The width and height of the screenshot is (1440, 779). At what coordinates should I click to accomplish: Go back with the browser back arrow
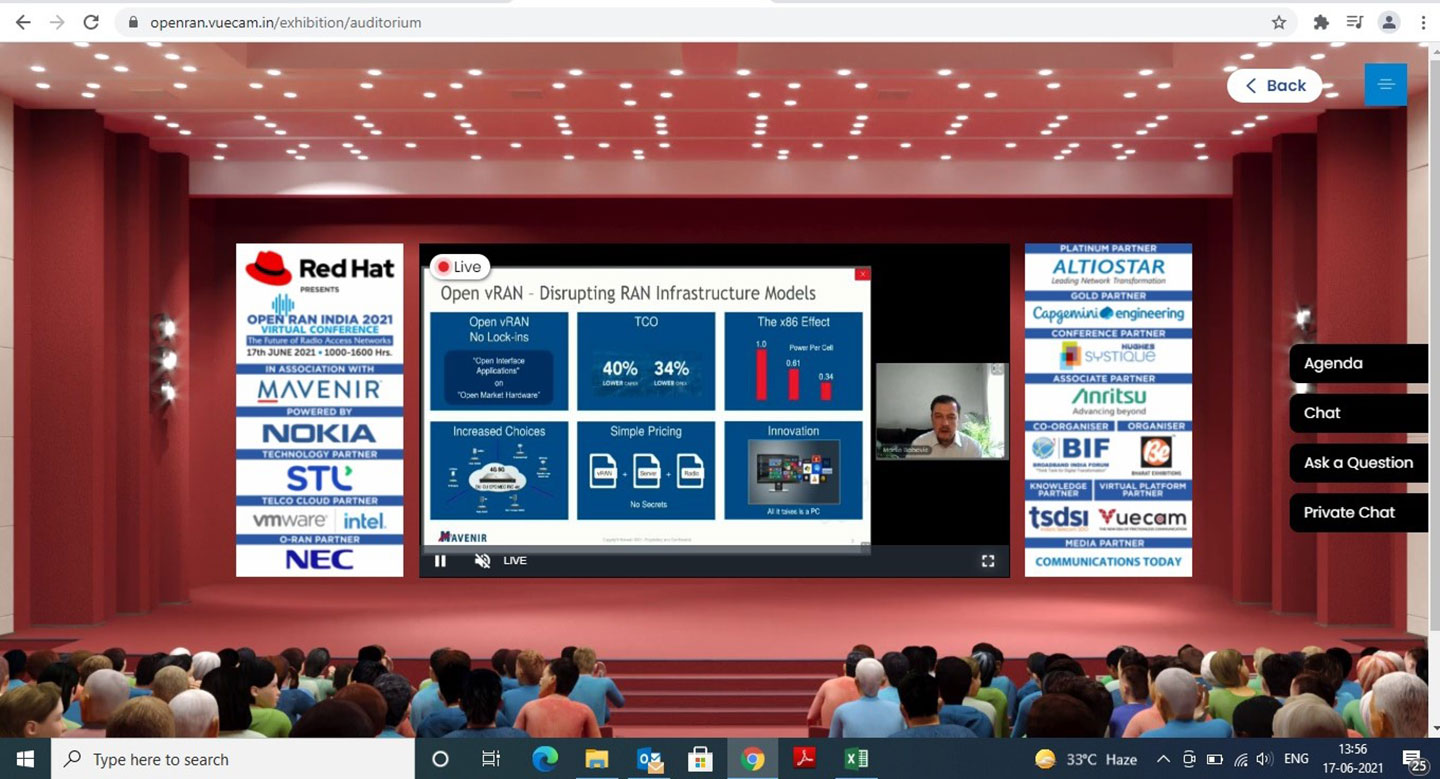coord(23,22)
